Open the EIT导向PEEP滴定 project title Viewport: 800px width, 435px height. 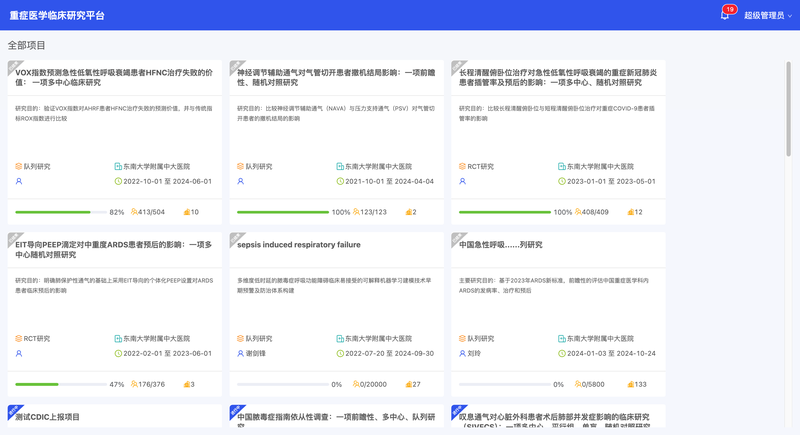click(x=114, y=249)
